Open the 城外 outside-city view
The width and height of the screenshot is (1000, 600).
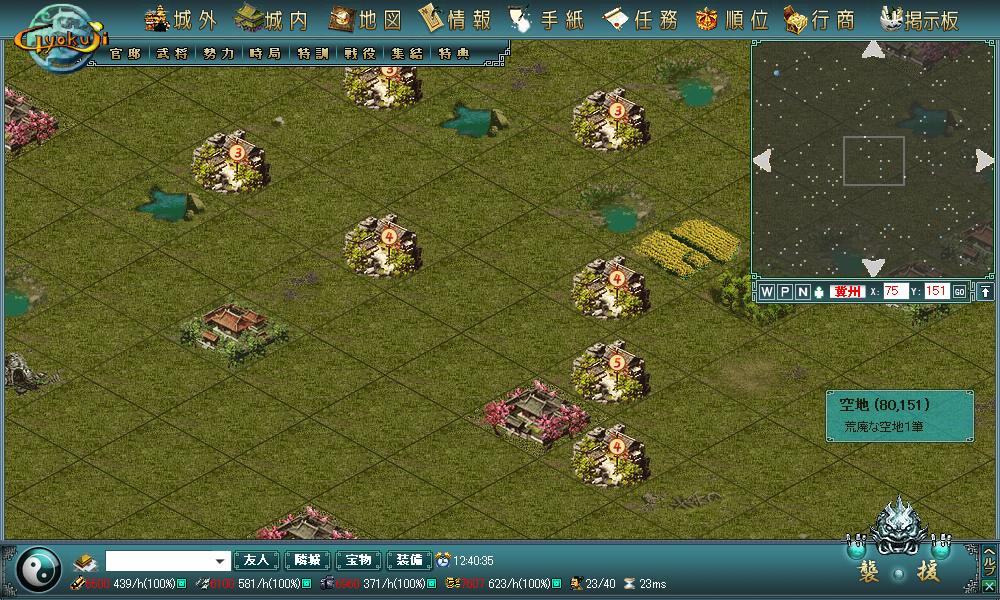tap(181, 20)
